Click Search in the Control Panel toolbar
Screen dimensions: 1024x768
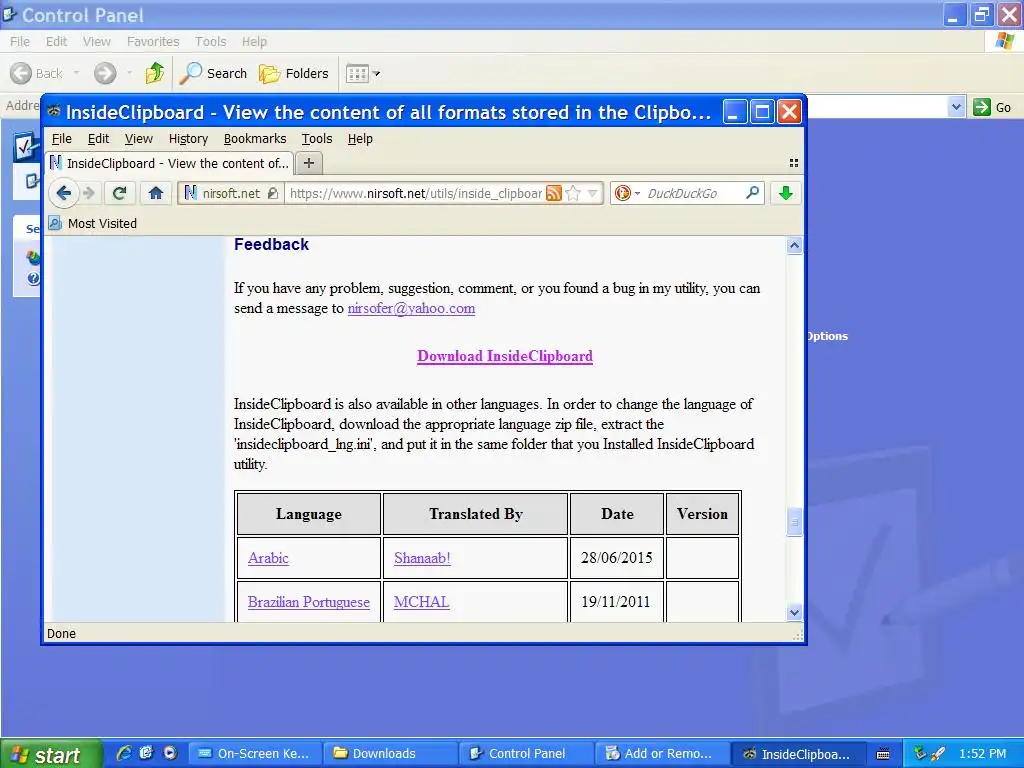tap(213, 73)
